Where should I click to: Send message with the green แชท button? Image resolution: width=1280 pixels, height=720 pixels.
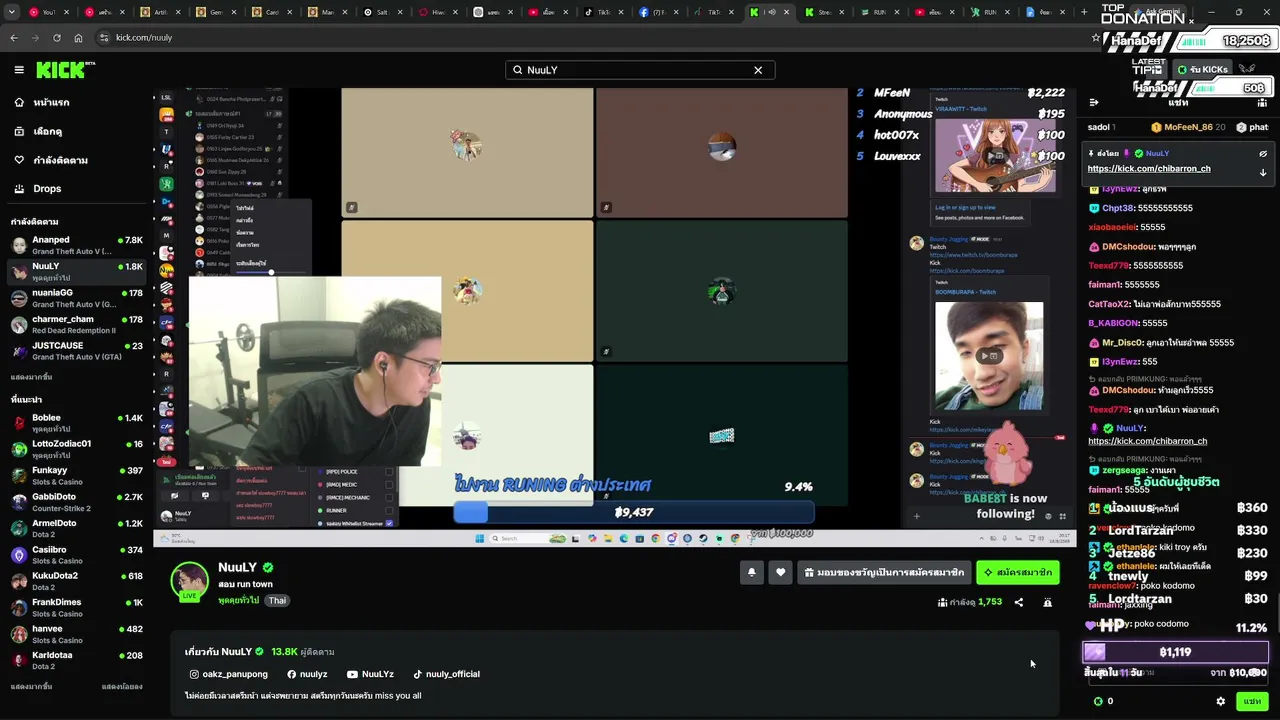pos(1252,702)
